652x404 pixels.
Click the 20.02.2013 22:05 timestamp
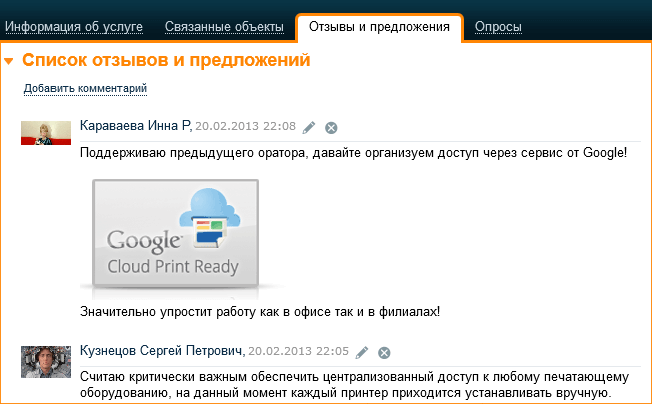[299, 351]
